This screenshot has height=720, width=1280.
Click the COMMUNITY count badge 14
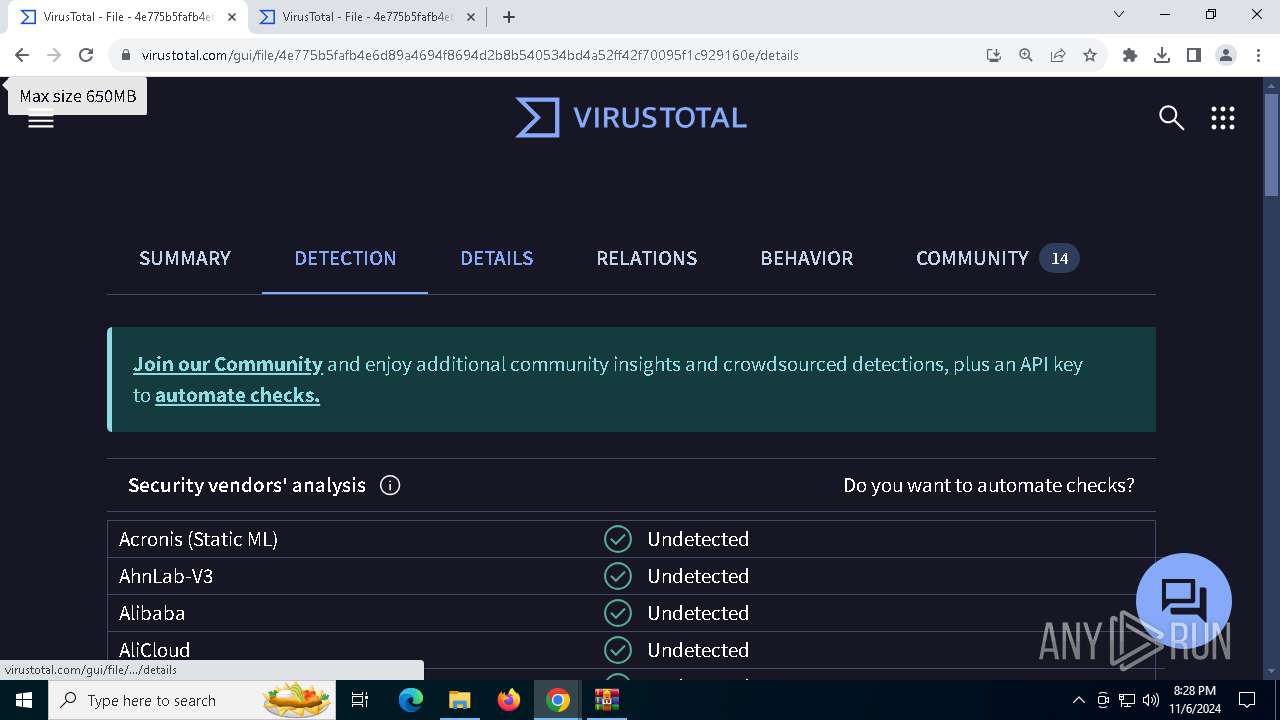[x=1060, y=258]
